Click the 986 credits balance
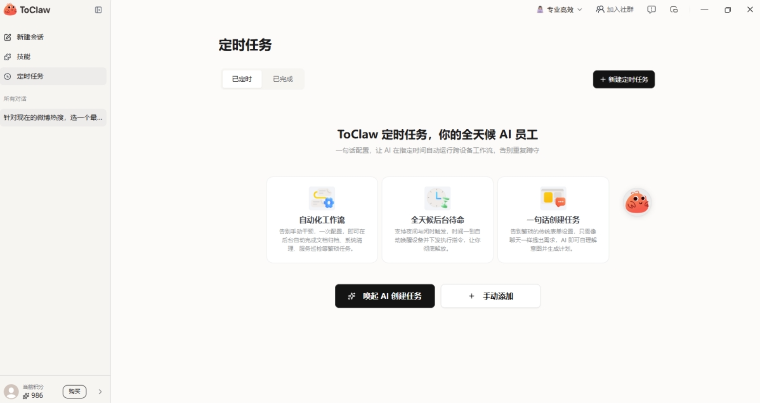The image size is (760, 403). coord(33,395)
